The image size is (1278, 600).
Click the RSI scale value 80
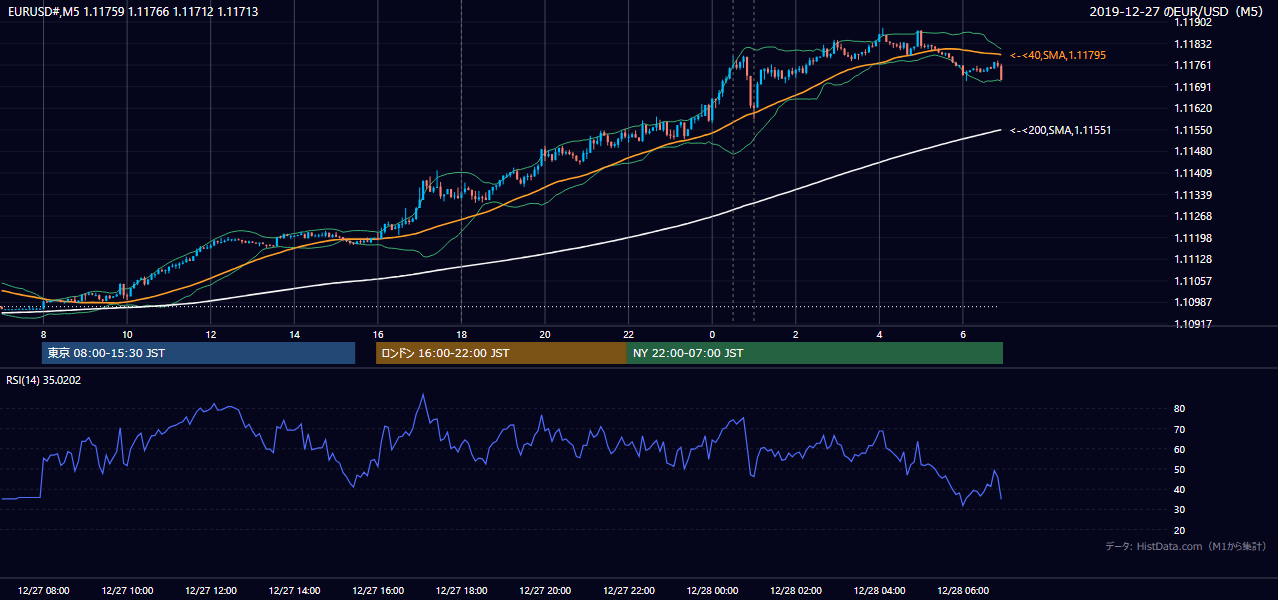(1180, 409)
